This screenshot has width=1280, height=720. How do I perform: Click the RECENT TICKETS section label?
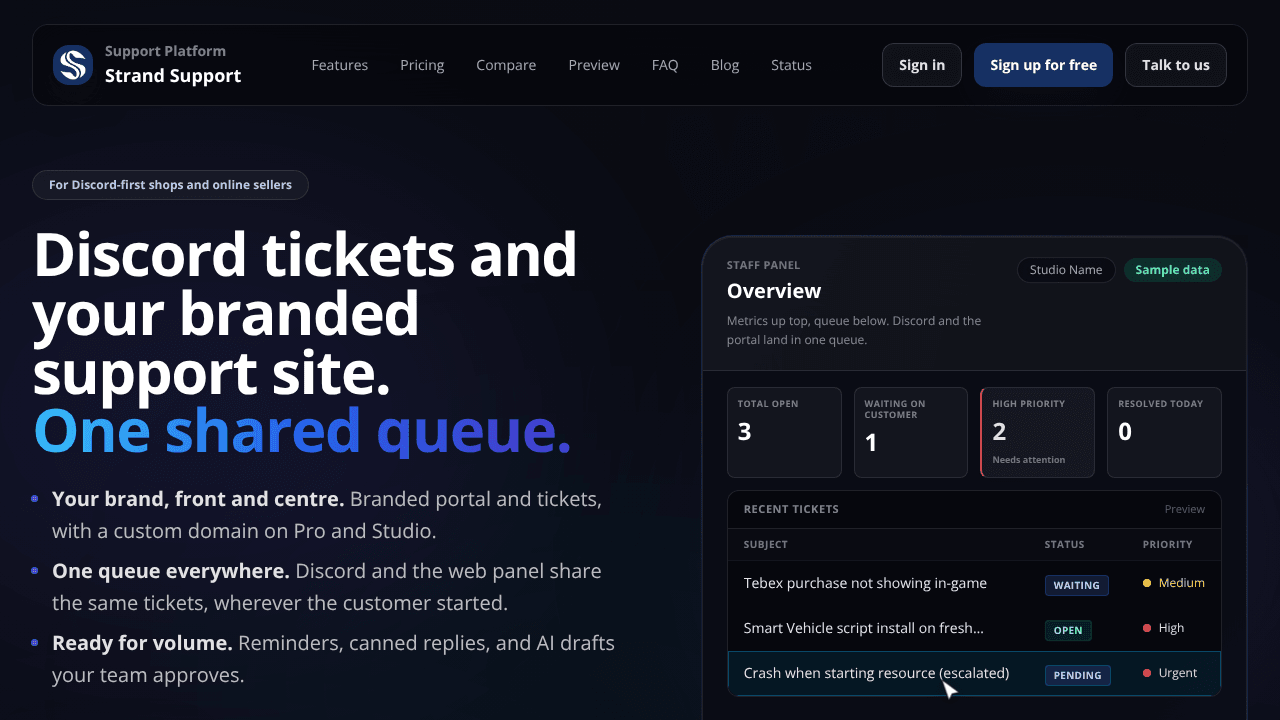[x=791, y=509]
